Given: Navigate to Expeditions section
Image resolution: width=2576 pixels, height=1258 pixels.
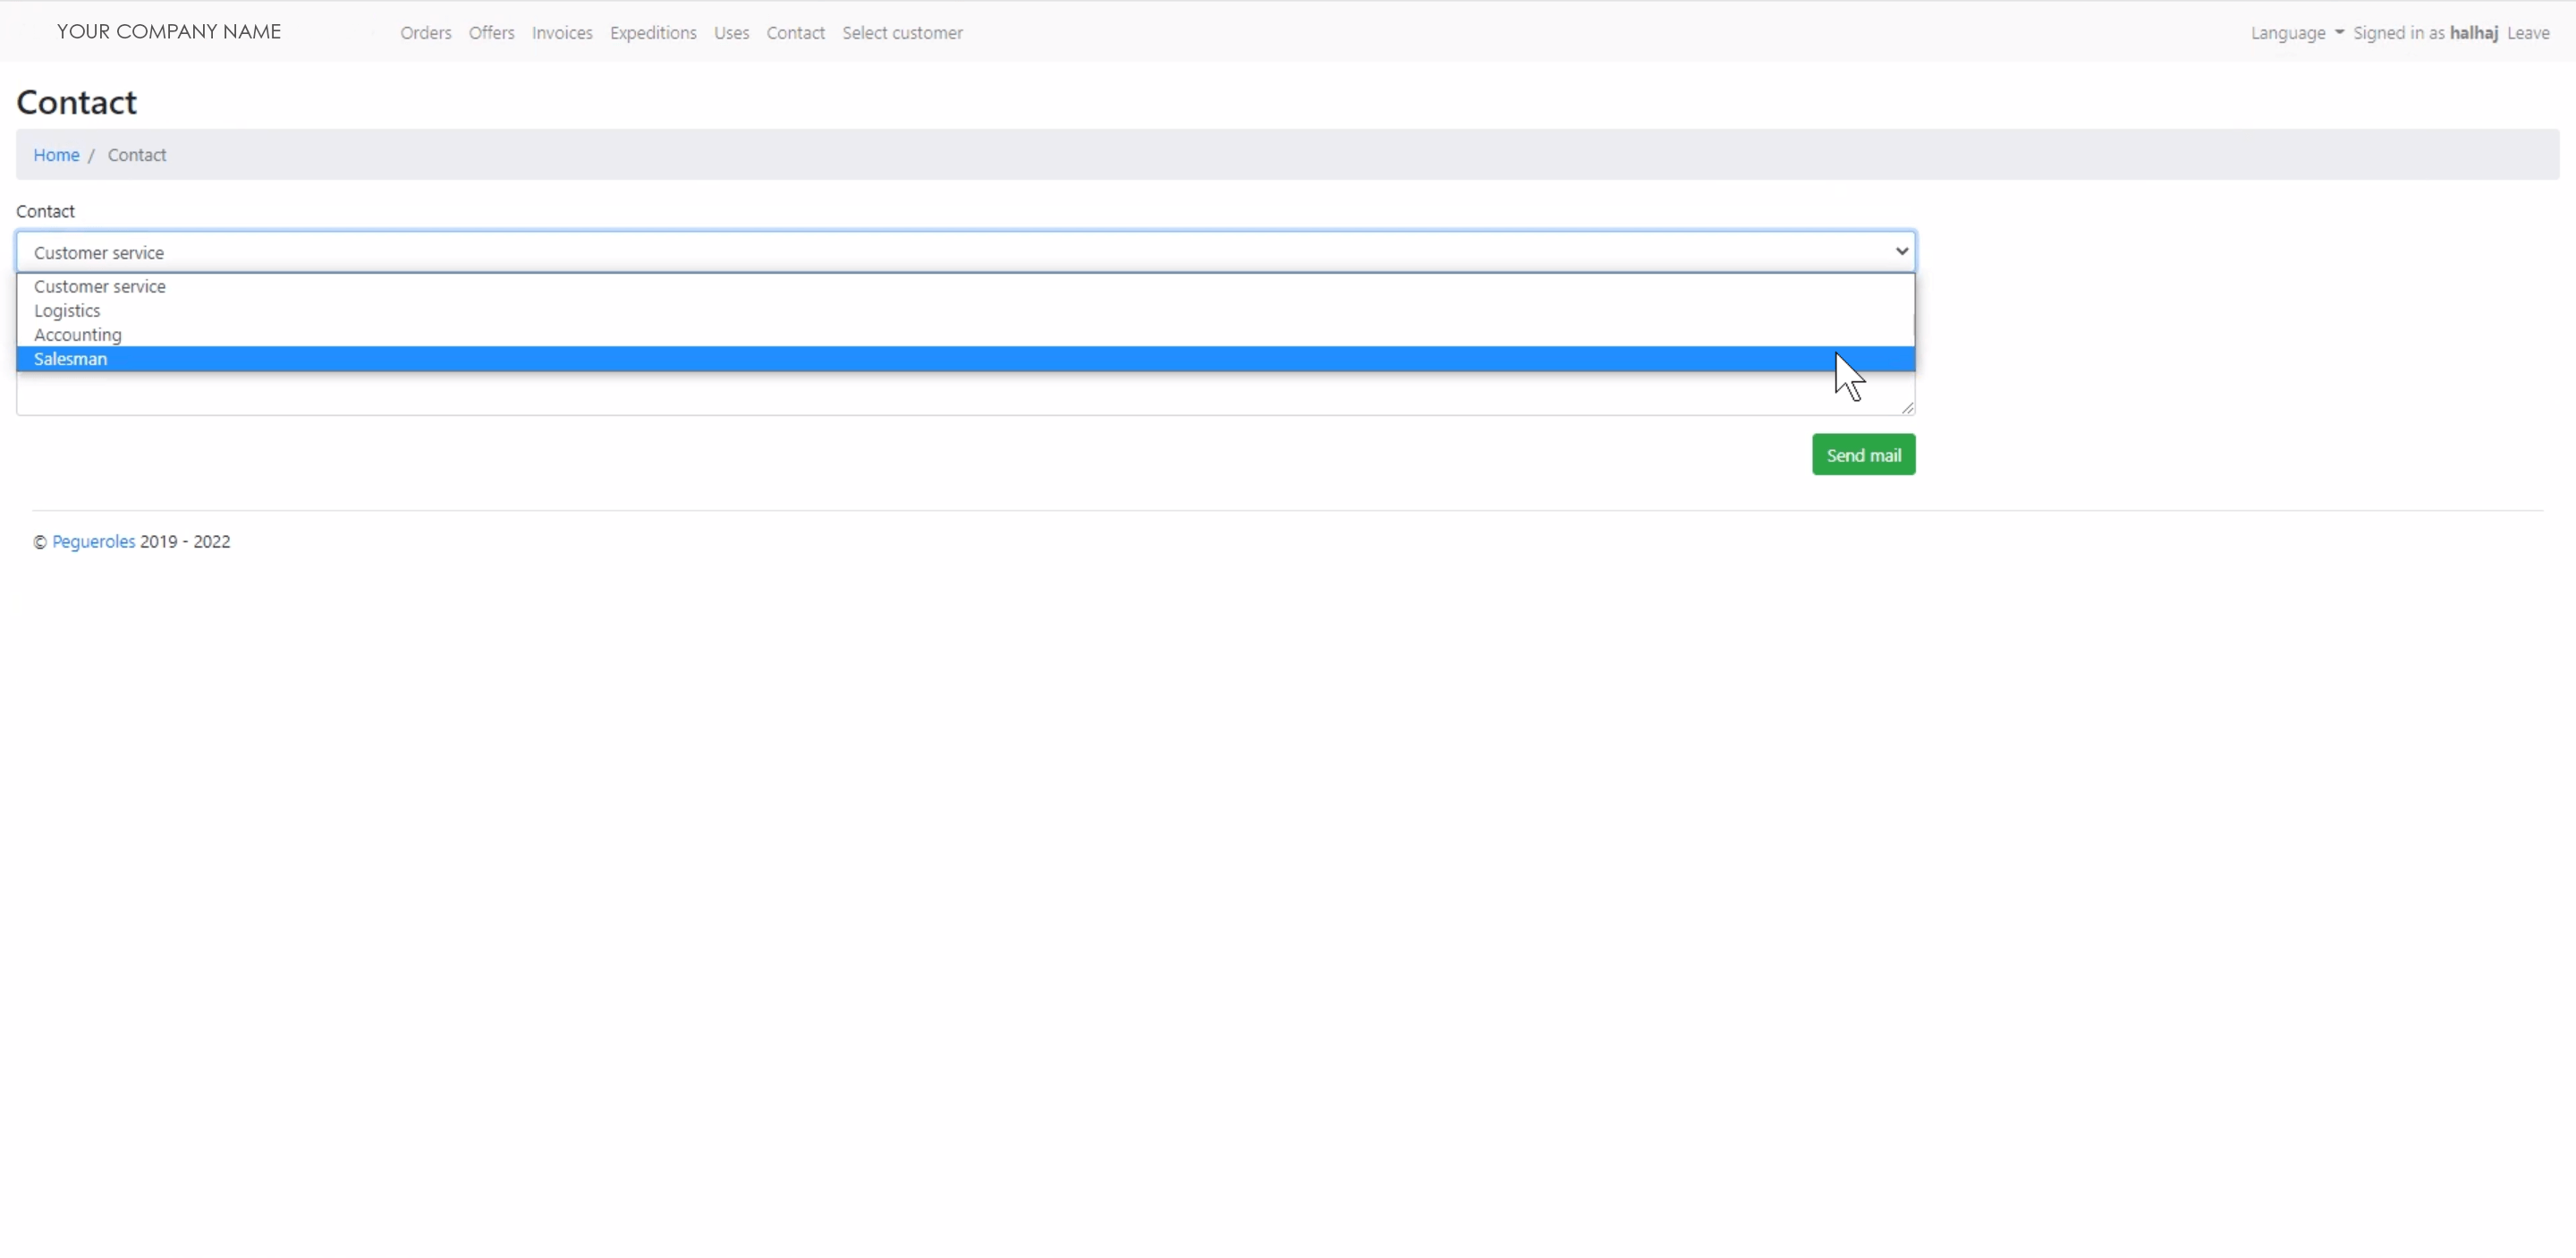Looking at the screenshot, I should click(652, 33).
